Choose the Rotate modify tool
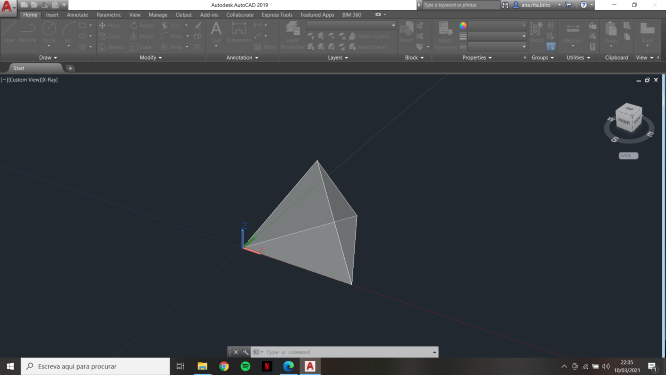Viewport: 666px width, 375px height. 143,25
